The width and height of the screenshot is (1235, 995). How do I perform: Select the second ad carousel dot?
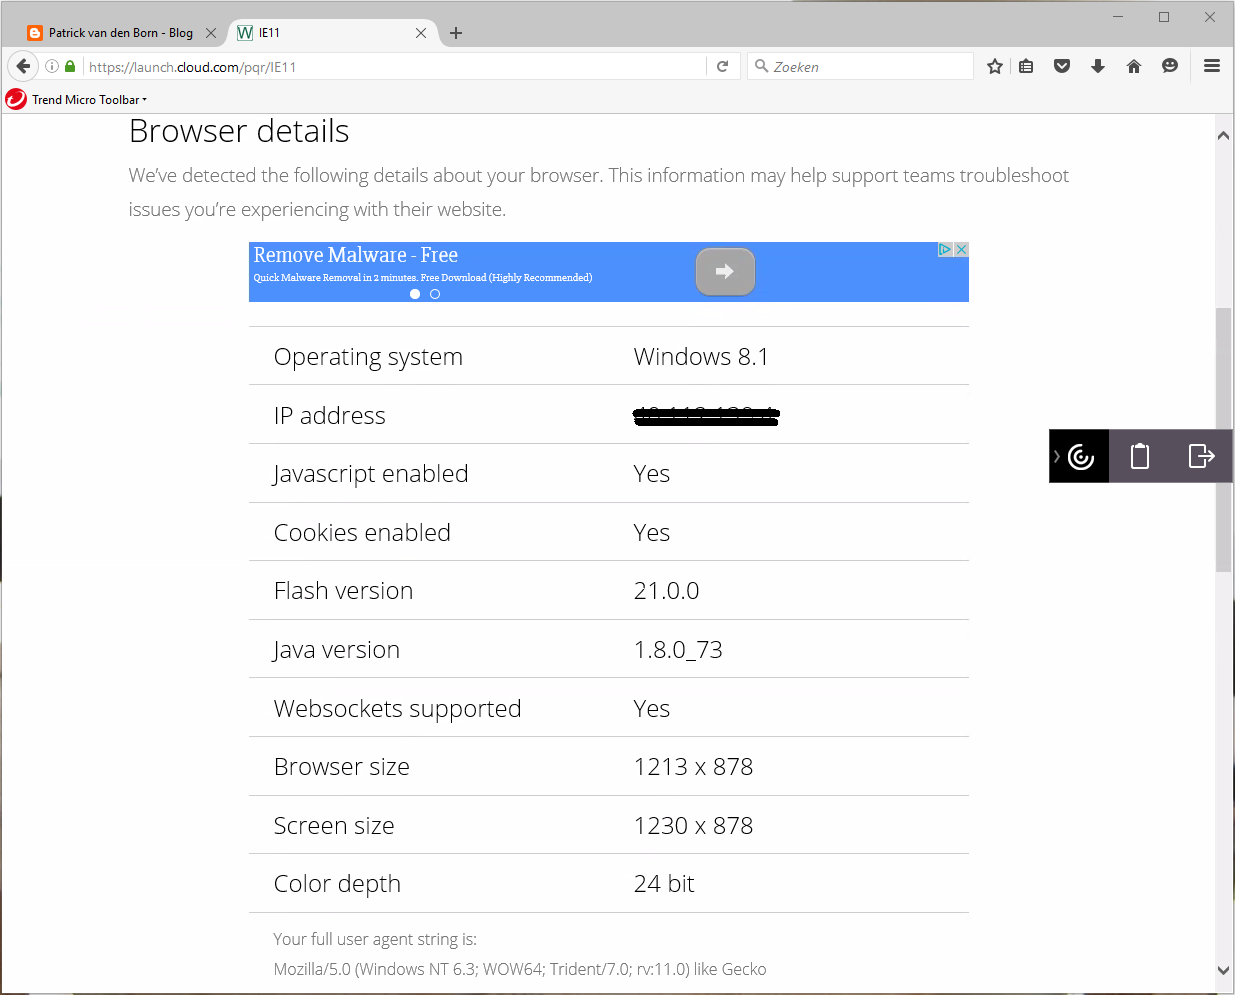(x=435, y=294)
